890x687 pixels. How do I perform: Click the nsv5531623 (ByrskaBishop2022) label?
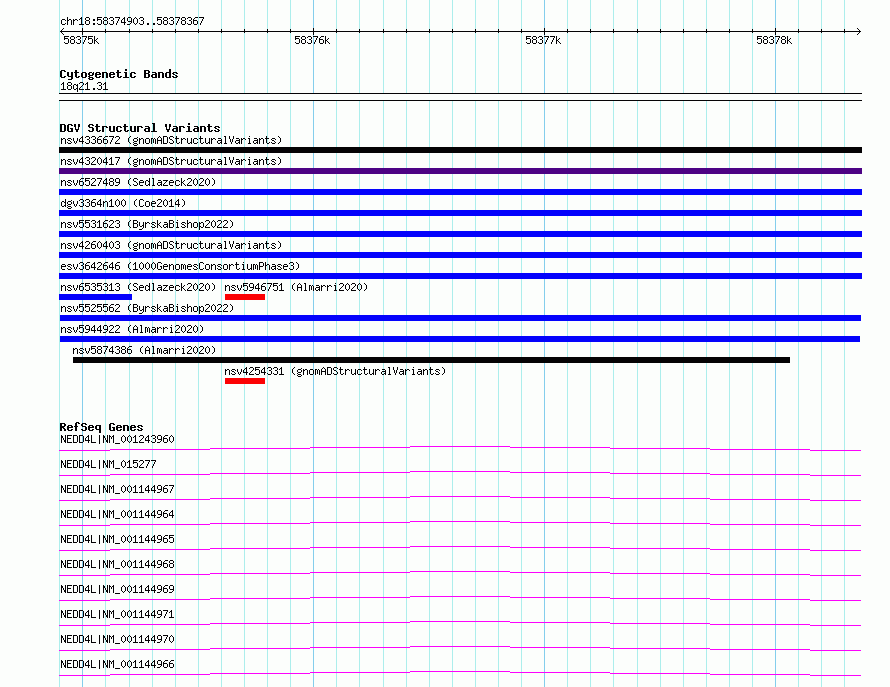pyautogui.click(x=147, y=224)
